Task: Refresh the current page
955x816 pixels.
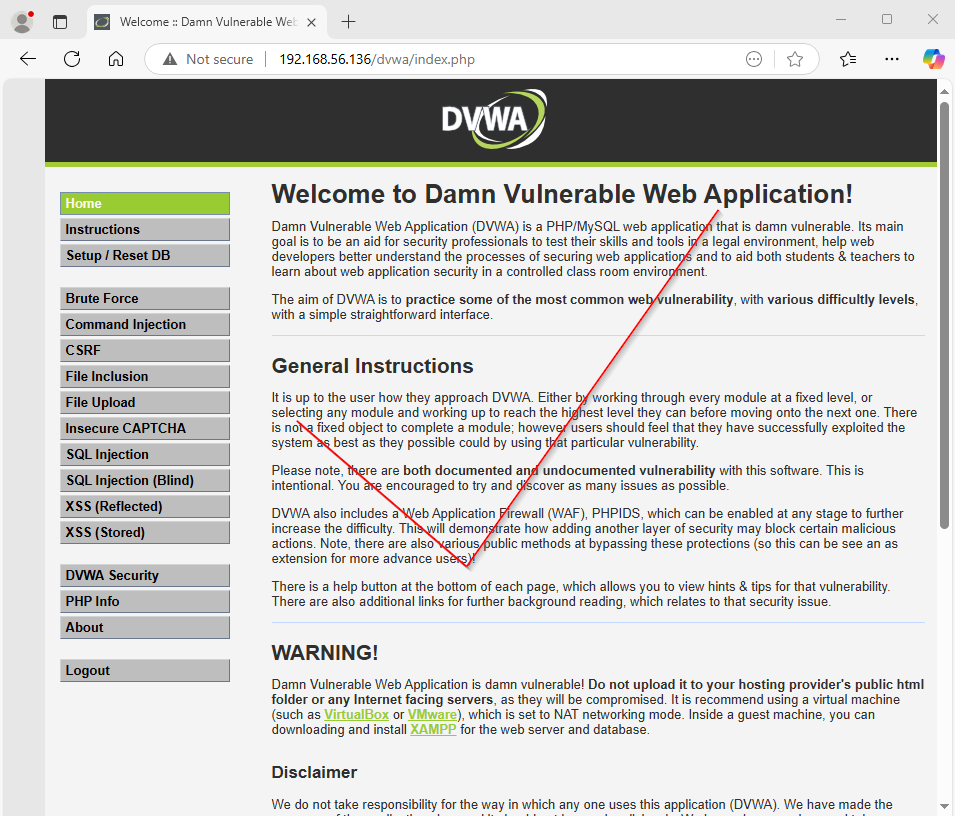Action: (x=72, y=59)
